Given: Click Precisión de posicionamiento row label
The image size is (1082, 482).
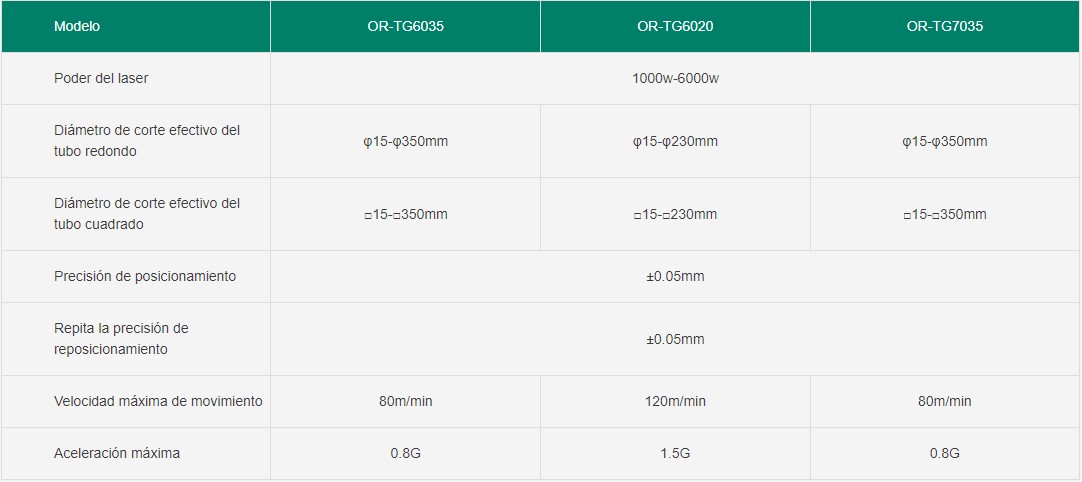Looking at the screenshot, I should 145,276.
